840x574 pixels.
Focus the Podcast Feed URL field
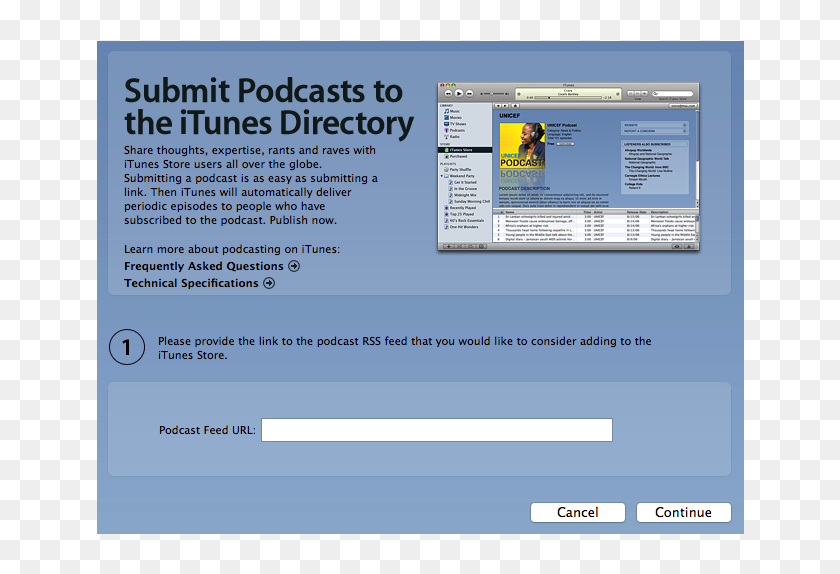pos(436,430)
